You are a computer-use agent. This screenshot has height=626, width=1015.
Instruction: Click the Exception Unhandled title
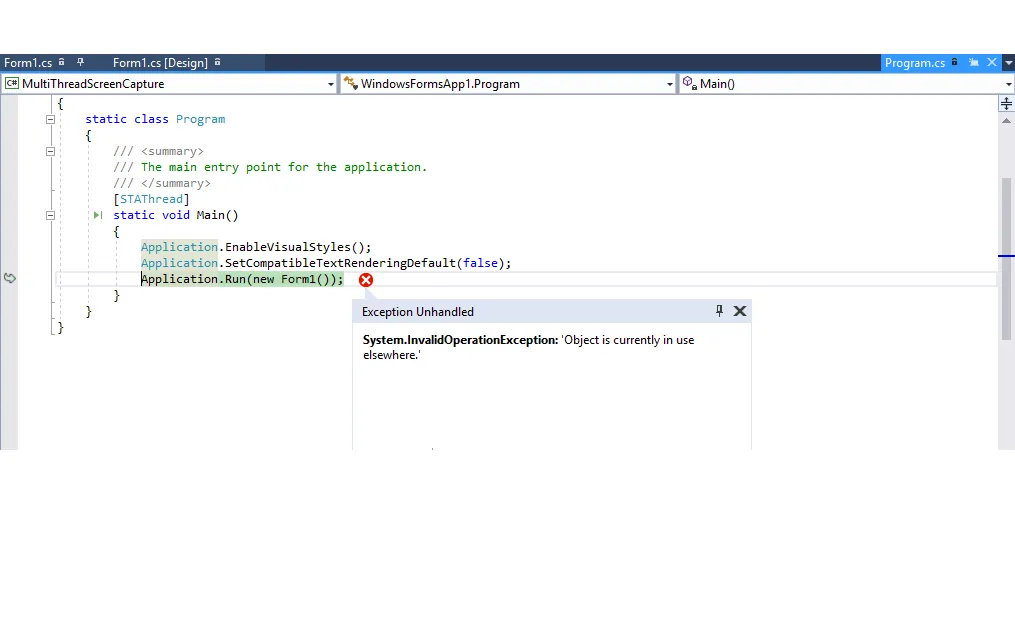coord(418,312)
